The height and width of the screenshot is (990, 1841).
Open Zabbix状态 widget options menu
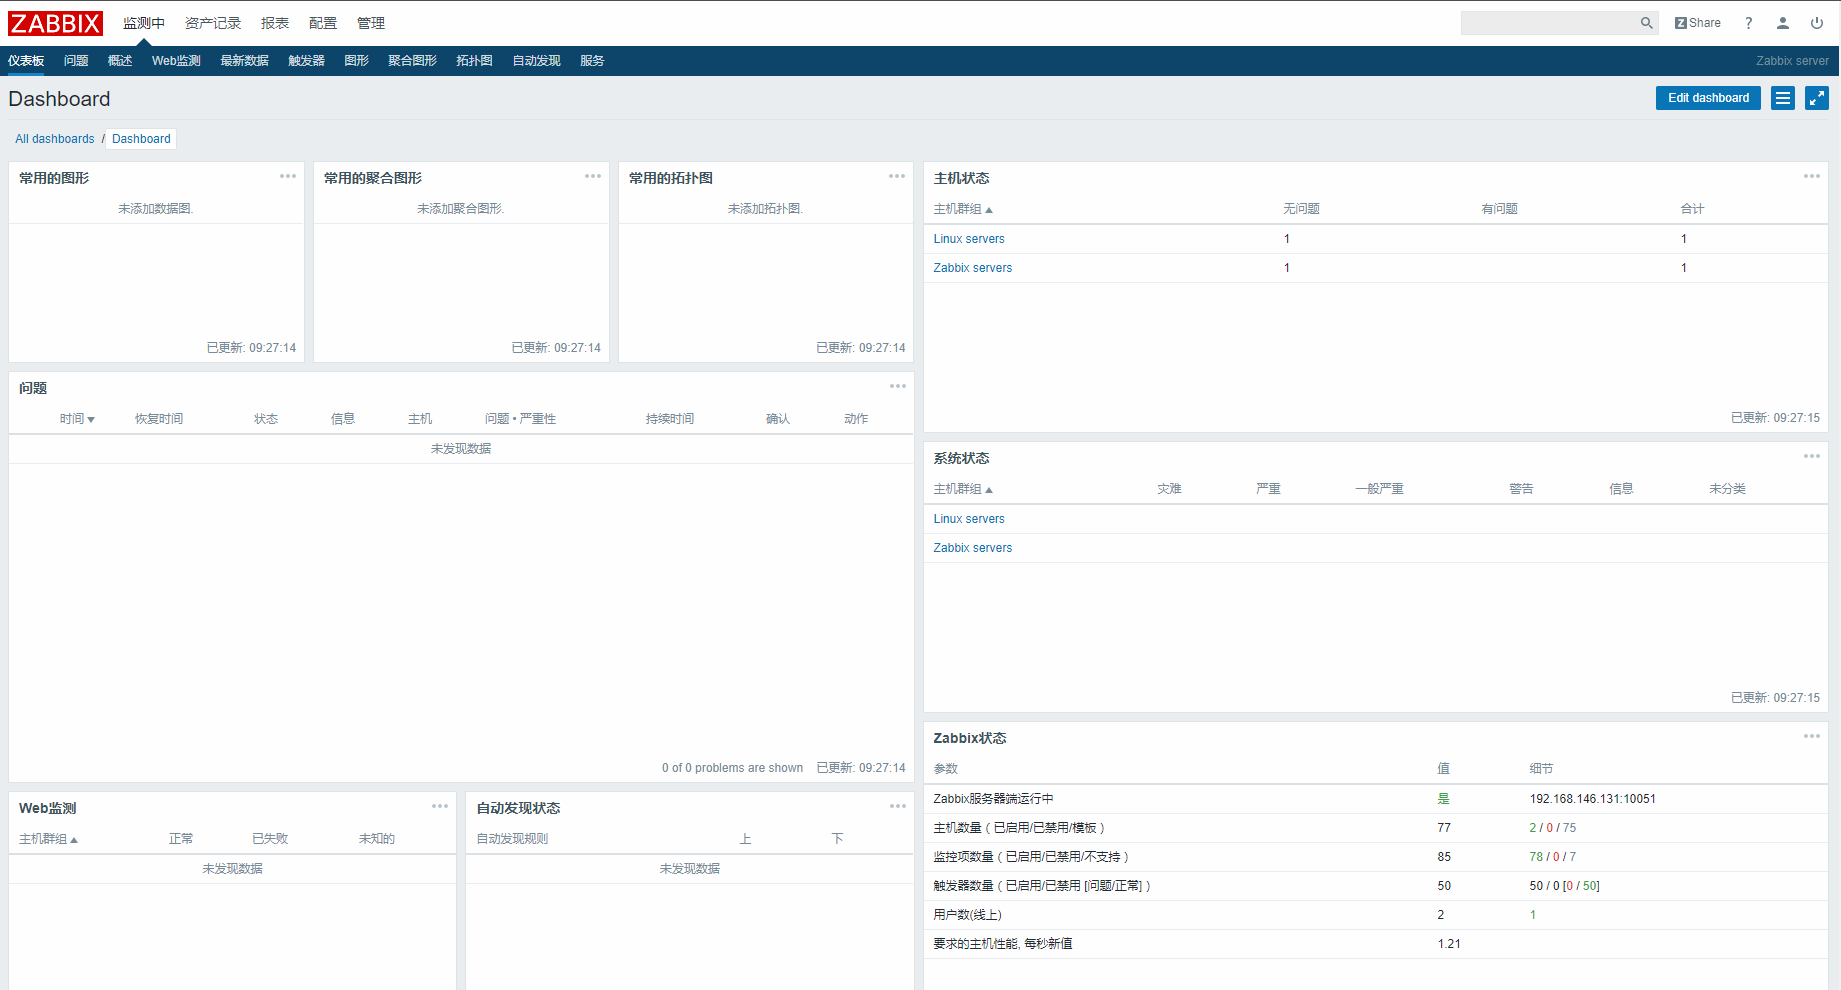click(x=1812, y=736)
